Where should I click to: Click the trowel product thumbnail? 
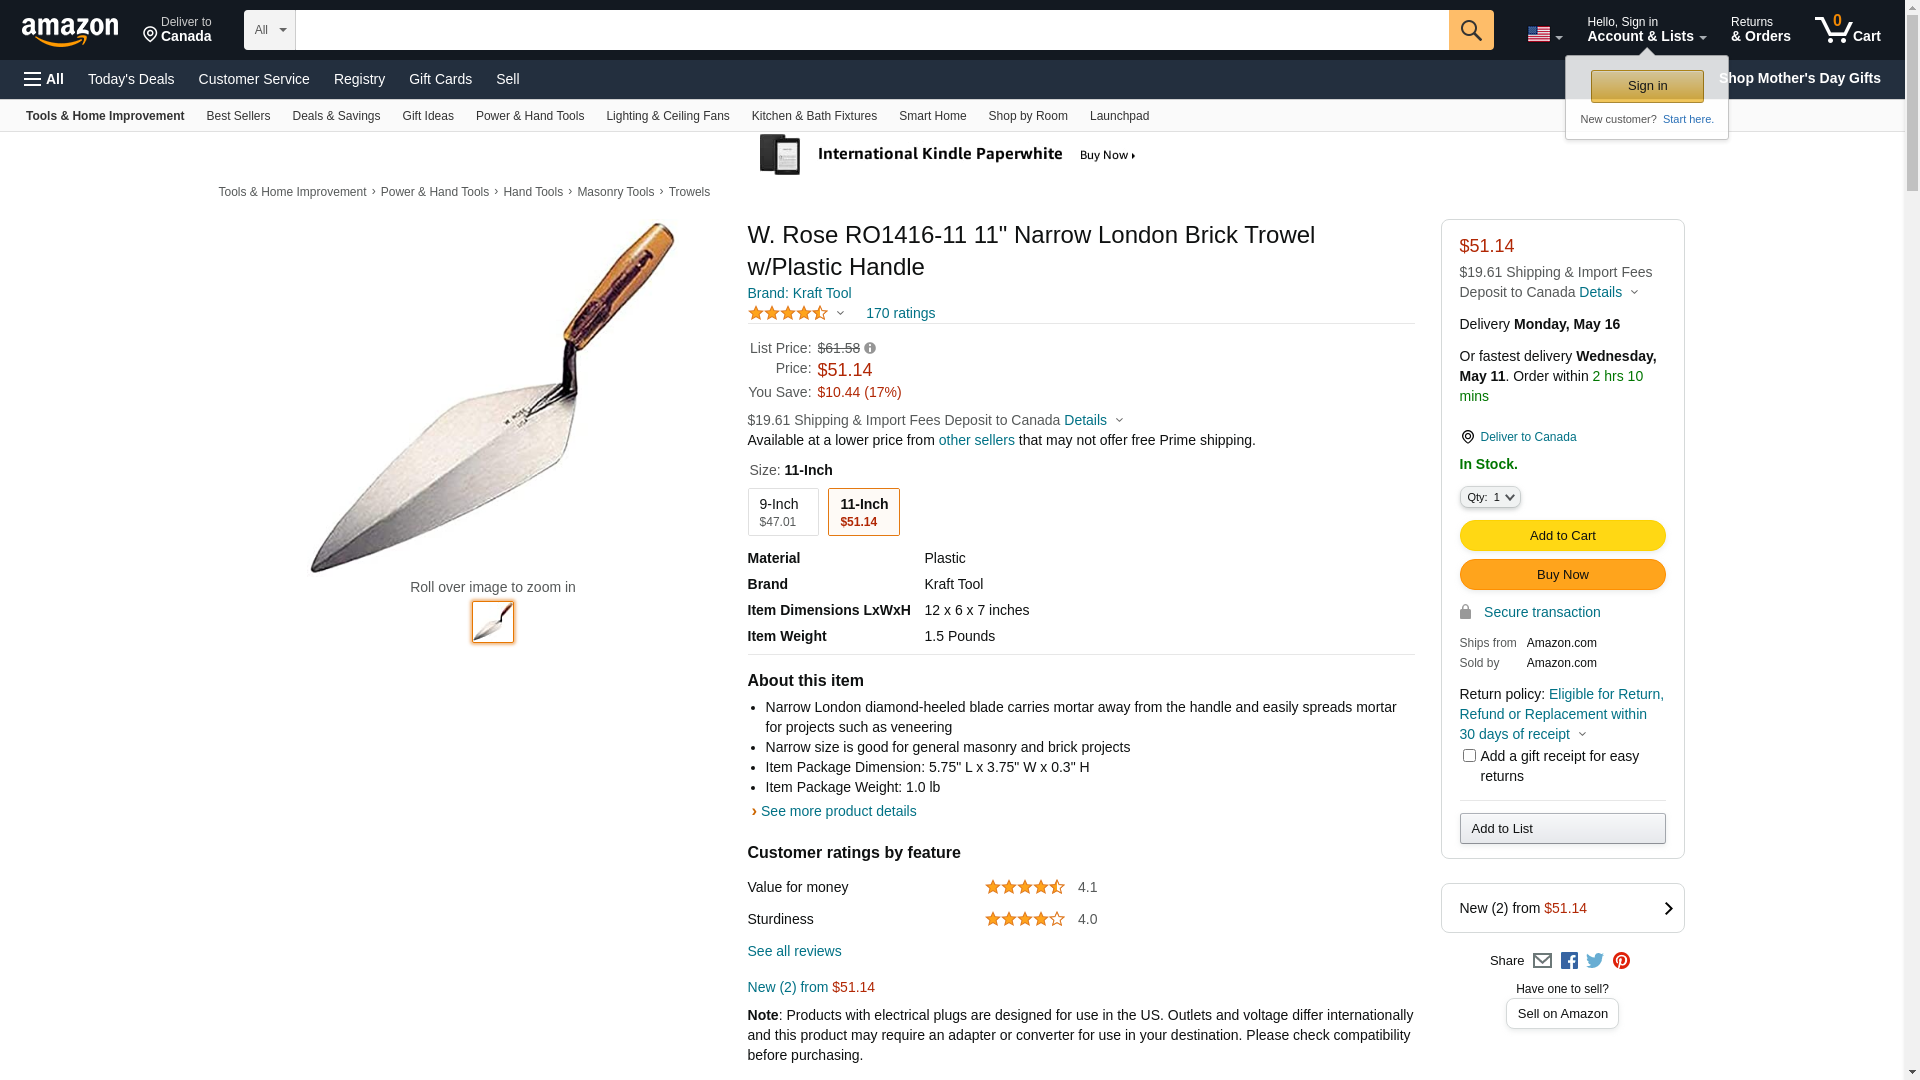click(x=493, y=622)
